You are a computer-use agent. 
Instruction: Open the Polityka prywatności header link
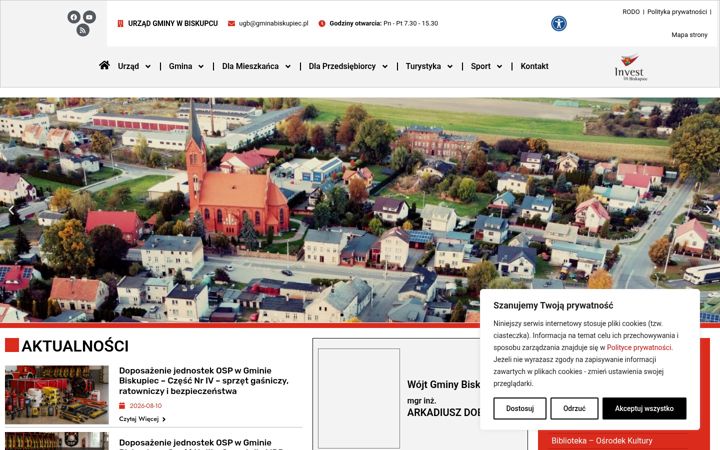(x=677, y=12)
